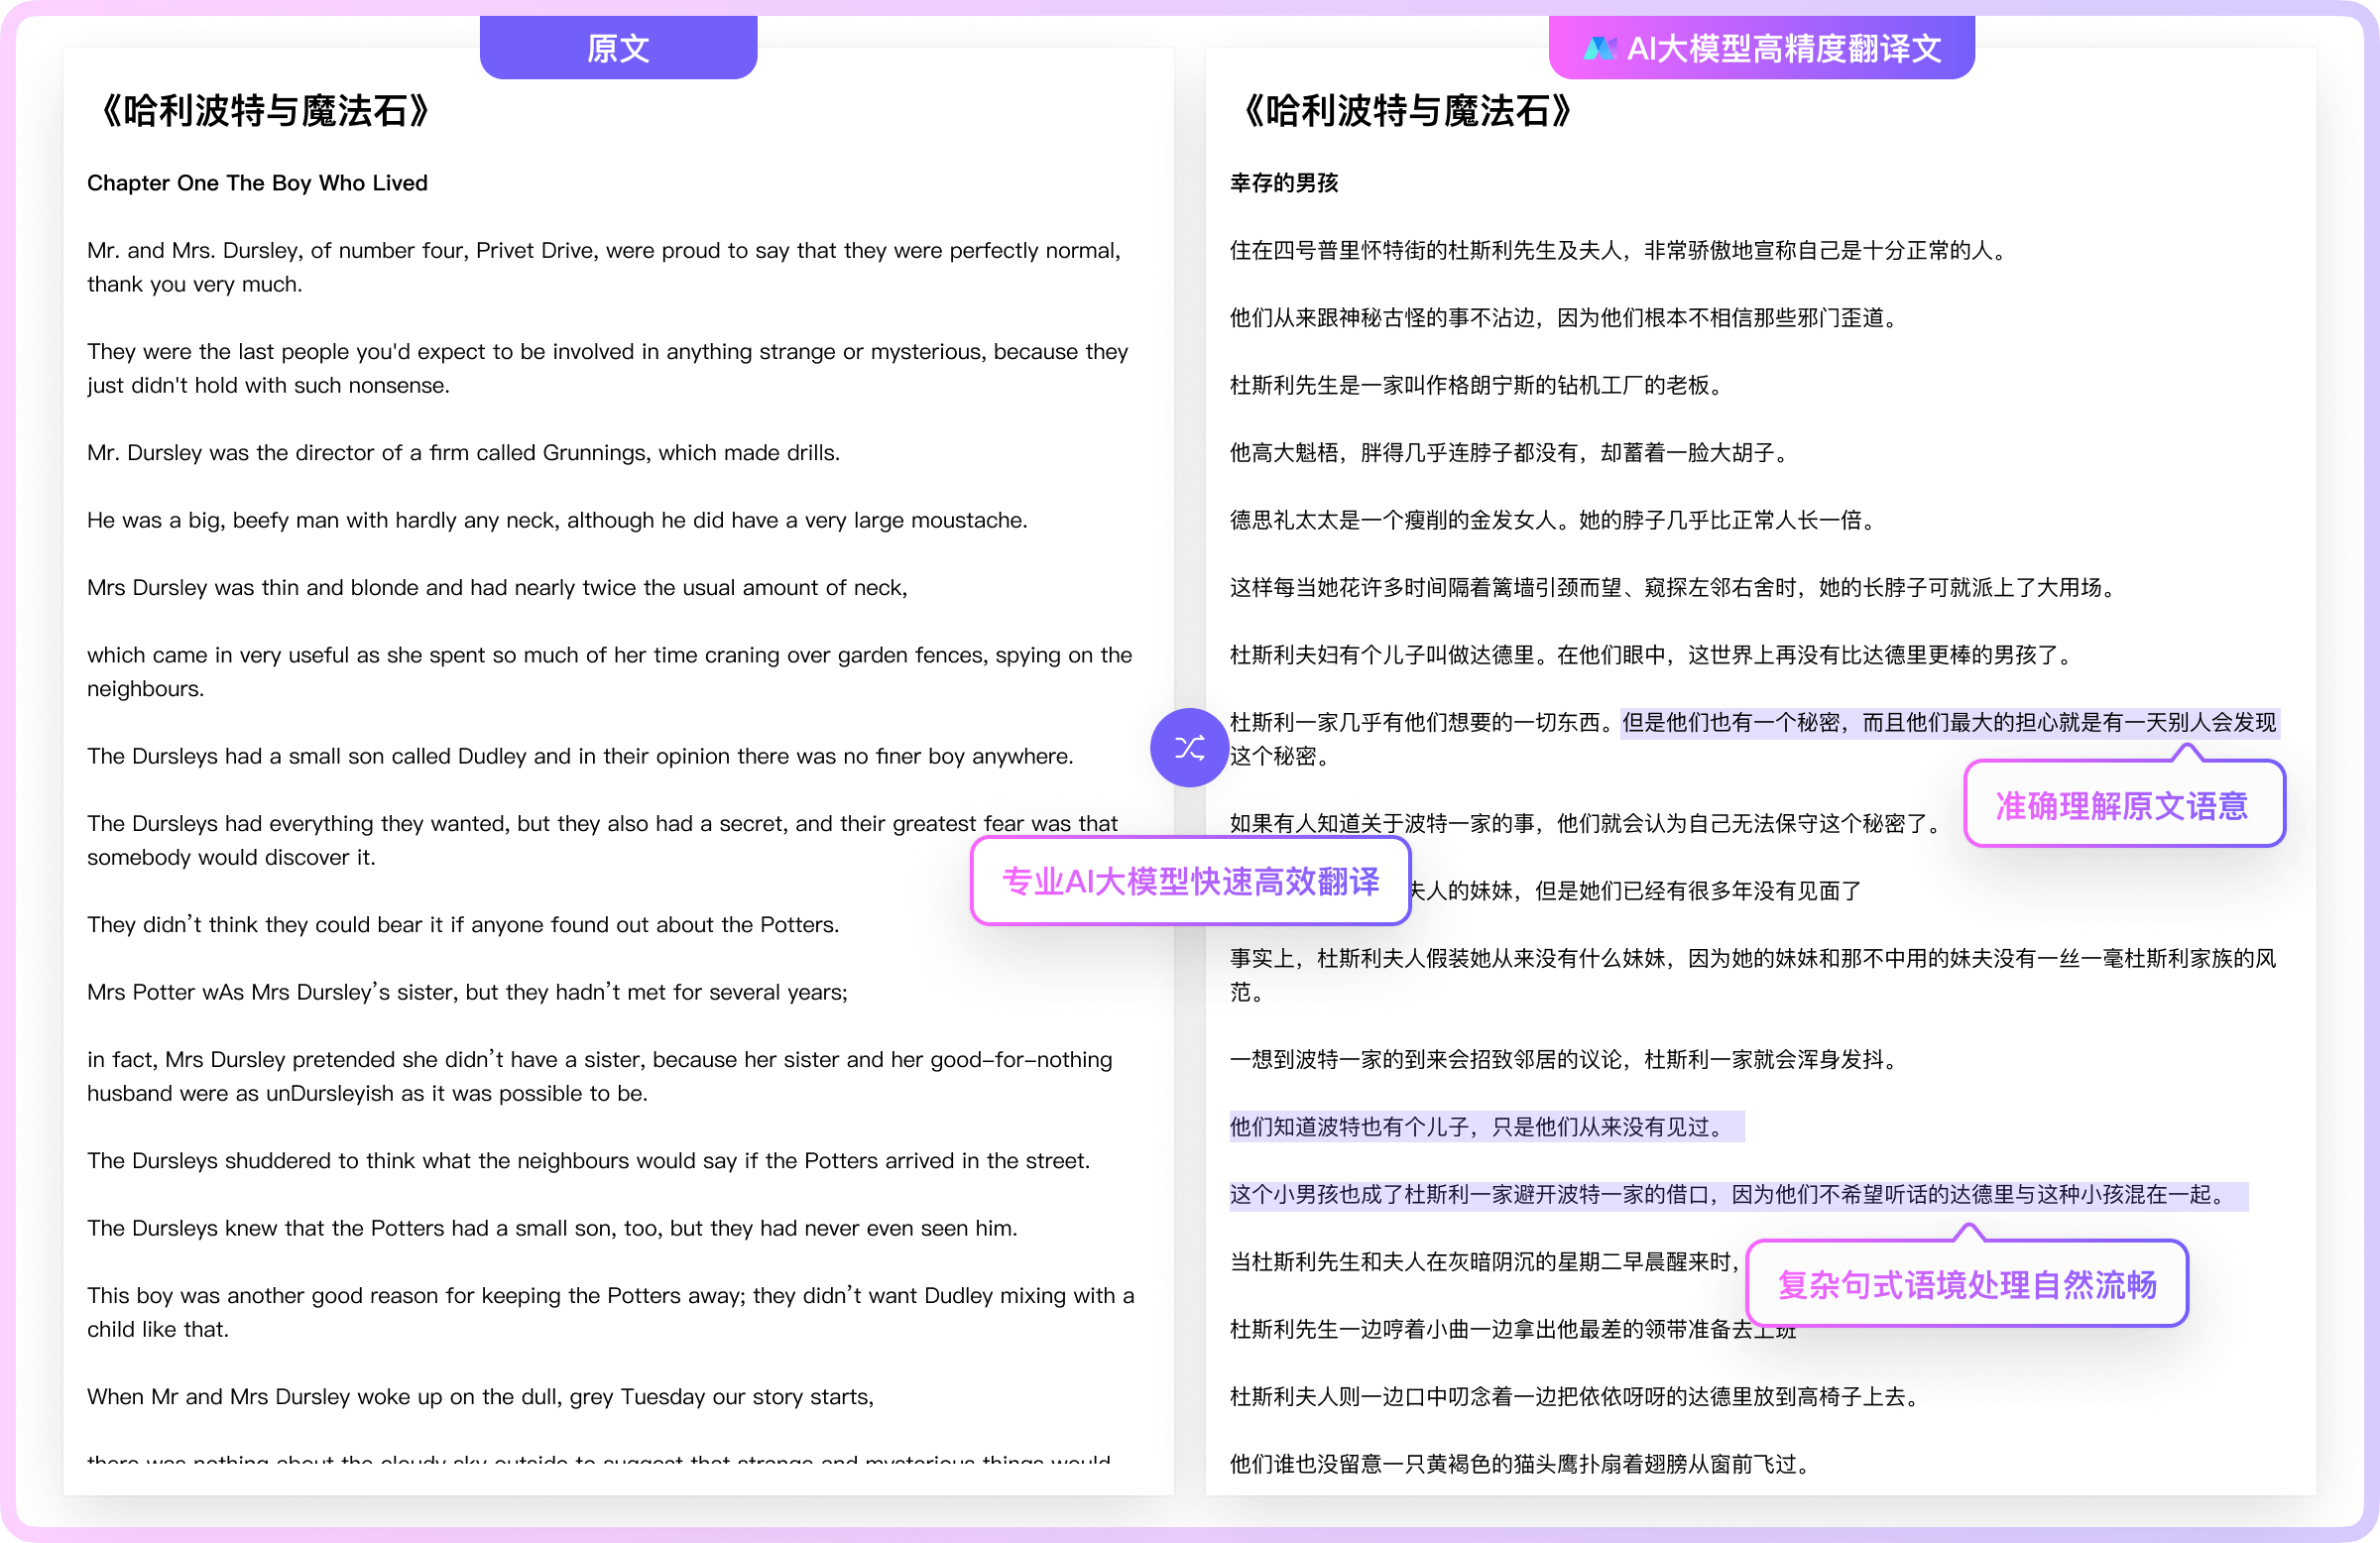Click the line 杜斯利夫人则一边口中叨念着

1575,1397
